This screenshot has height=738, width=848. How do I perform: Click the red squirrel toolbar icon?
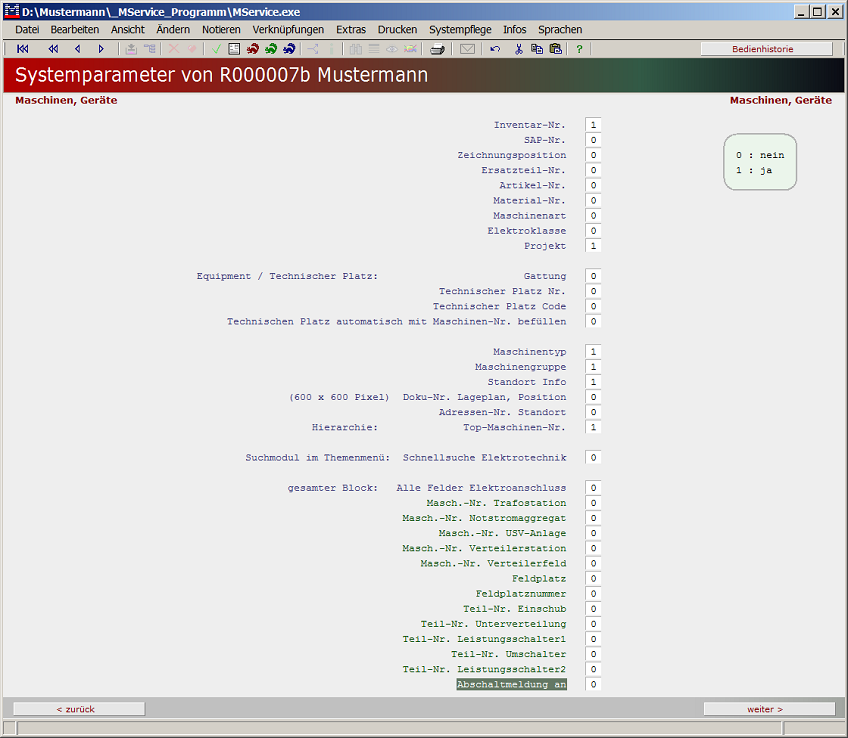(x=253, y=49)
